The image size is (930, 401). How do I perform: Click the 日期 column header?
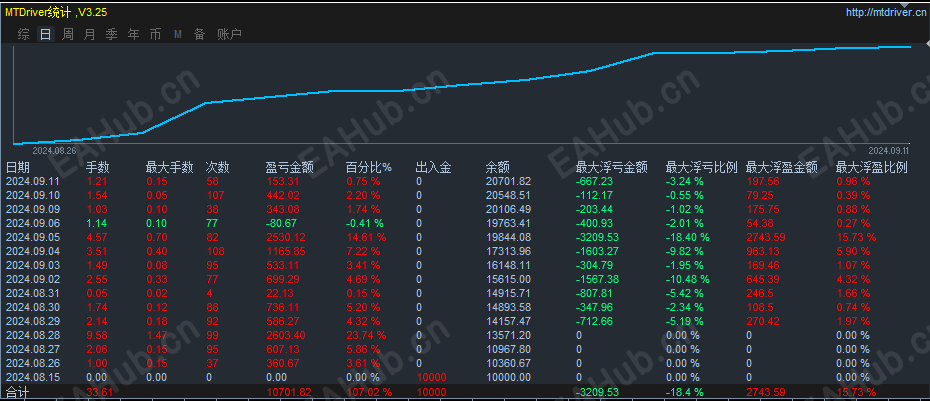(x=18, y=168)
